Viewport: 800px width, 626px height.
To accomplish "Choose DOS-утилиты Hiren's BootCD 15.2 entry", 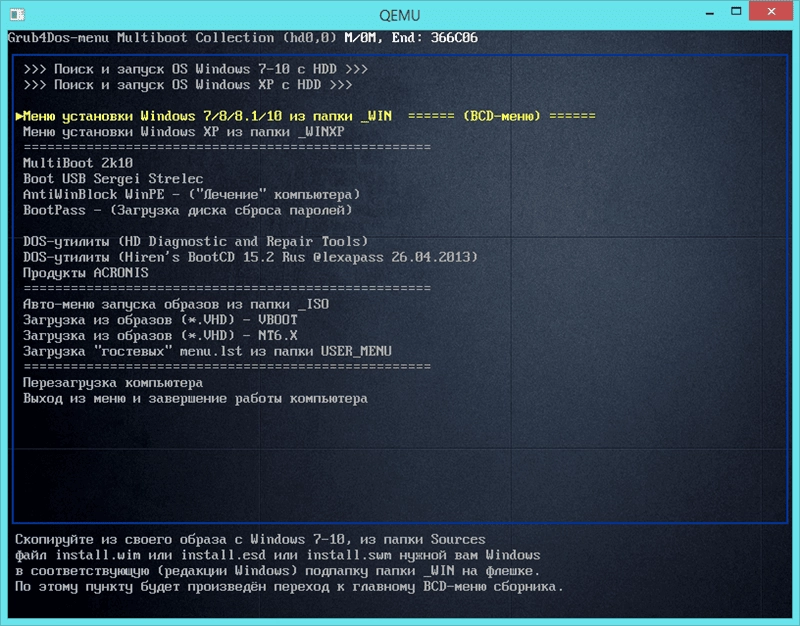I will coord(251,257).
